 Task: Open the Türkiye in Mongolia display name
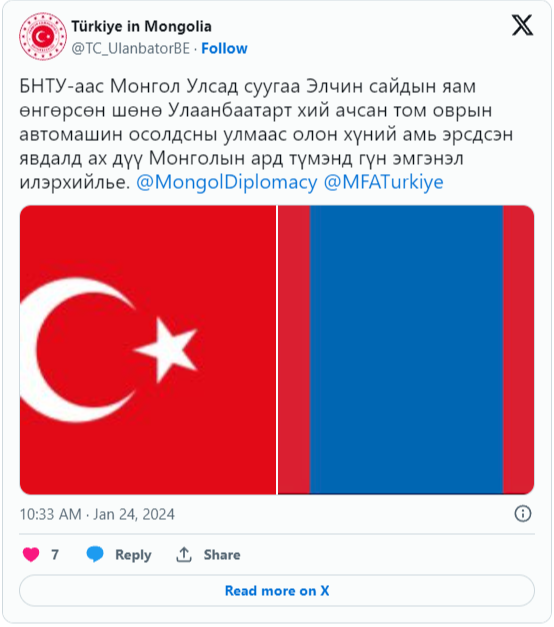pyautogui.click(x=142, y=26)
